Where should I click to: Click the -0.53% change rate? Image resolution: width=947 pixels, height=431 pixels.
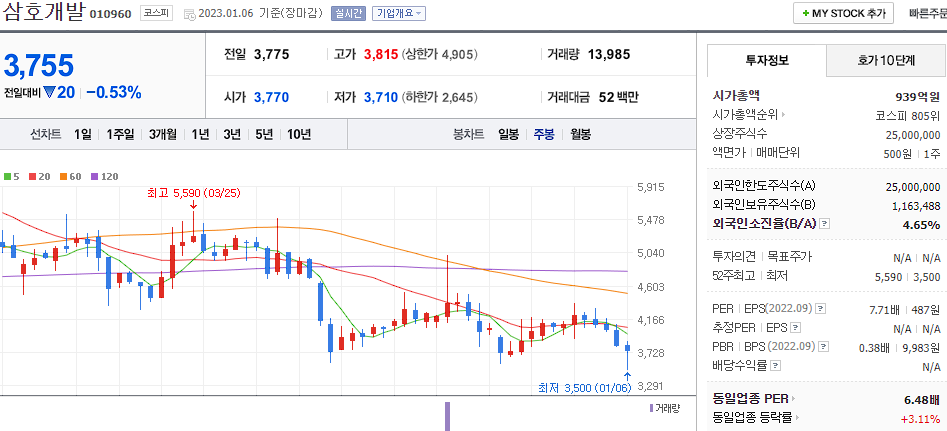[x=114, y=92]
